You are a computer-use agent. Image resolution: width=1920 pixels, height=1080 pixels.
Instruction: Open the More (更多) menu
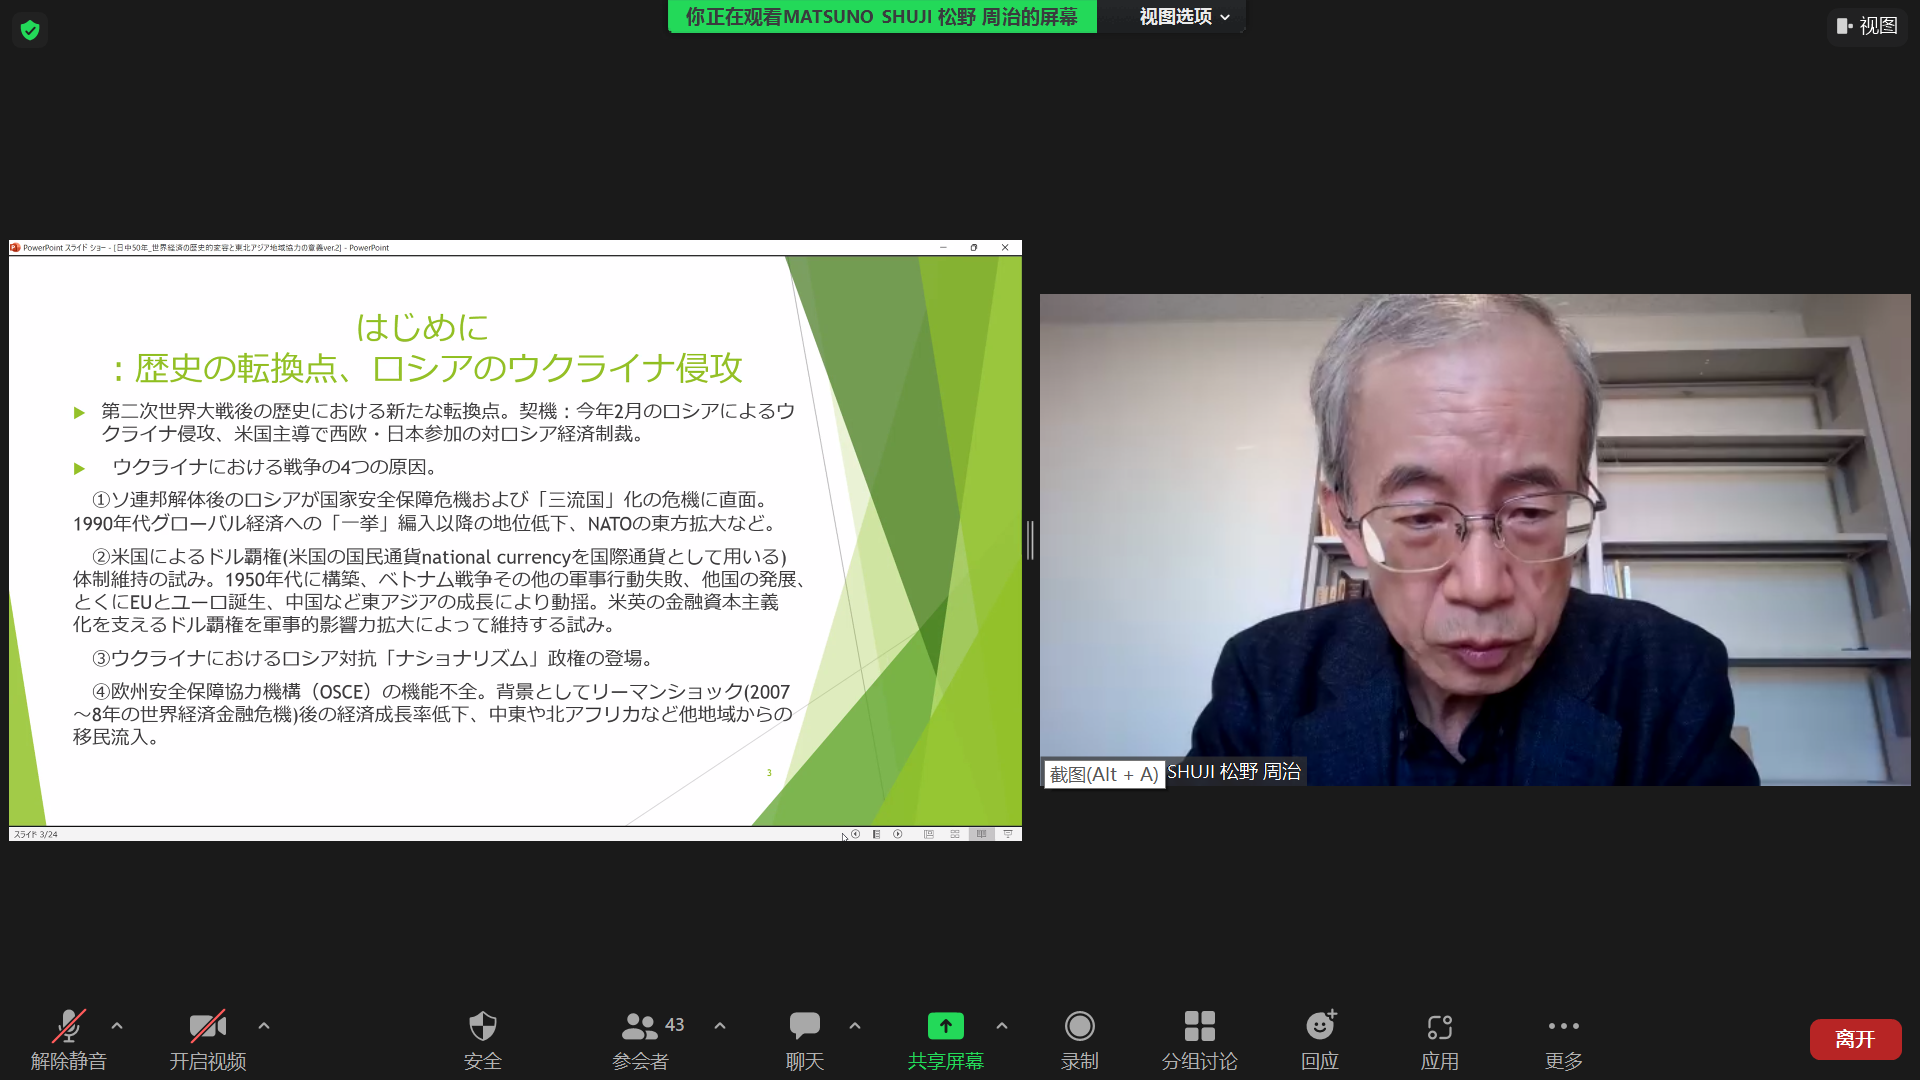[x=1563, y=1027]
